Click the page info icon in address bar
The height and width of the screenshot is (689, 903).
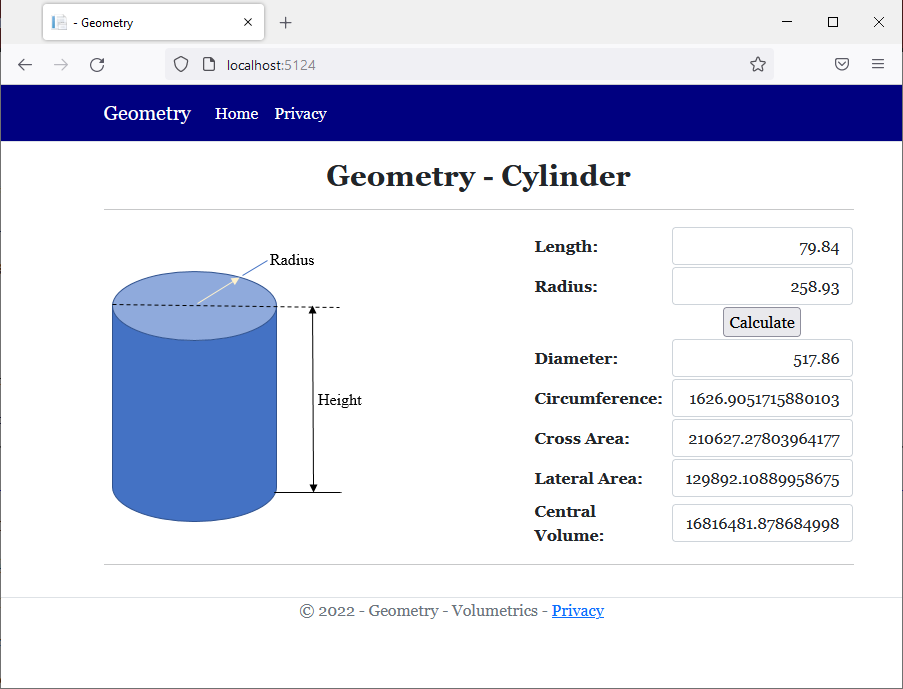tap(209, 65)
